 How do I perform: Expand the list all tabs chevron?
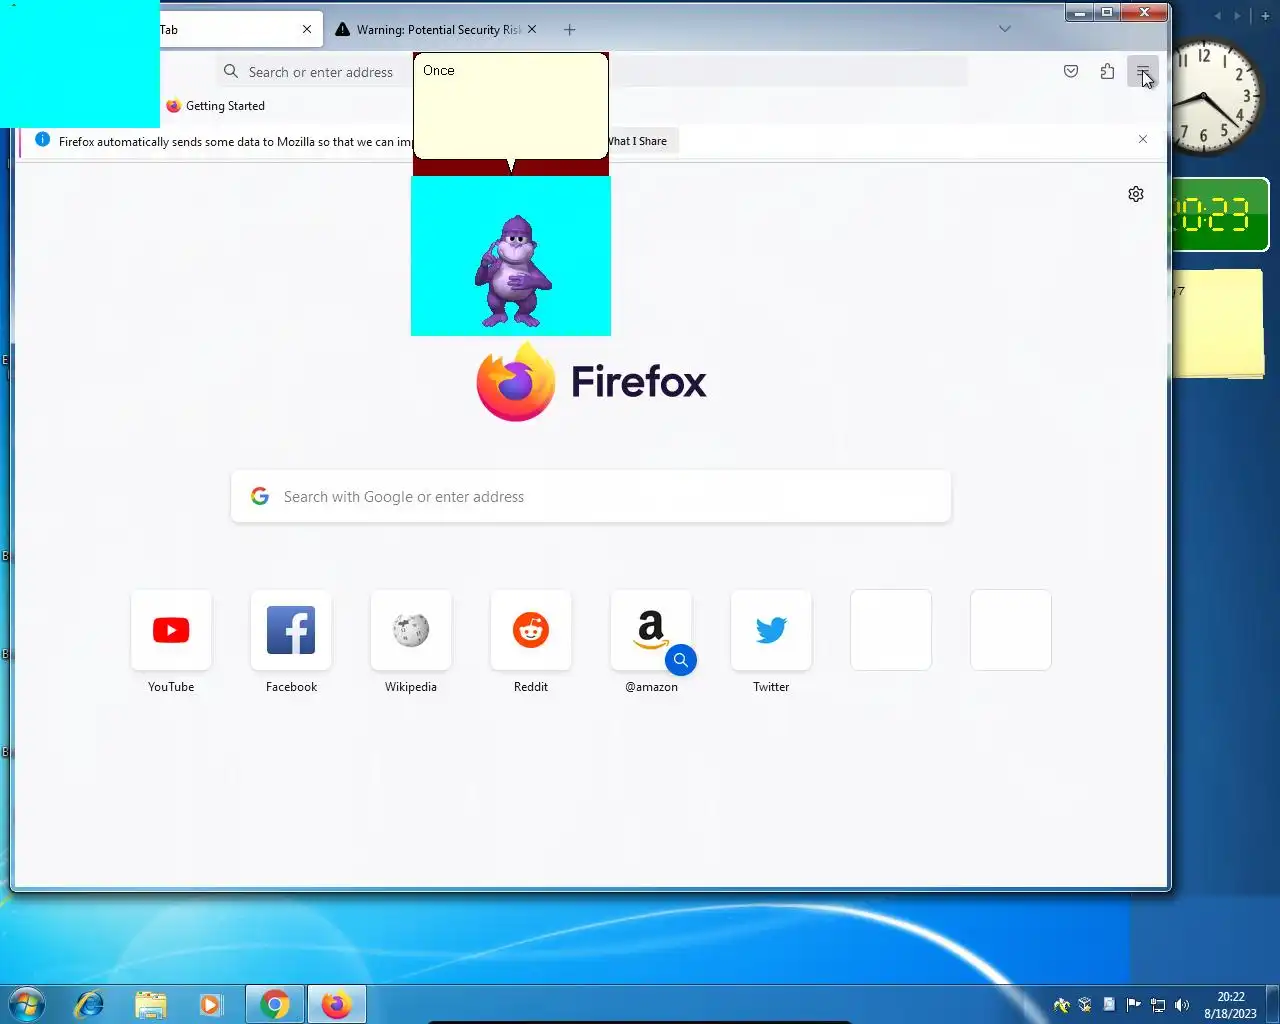(x=1005, y=29)
